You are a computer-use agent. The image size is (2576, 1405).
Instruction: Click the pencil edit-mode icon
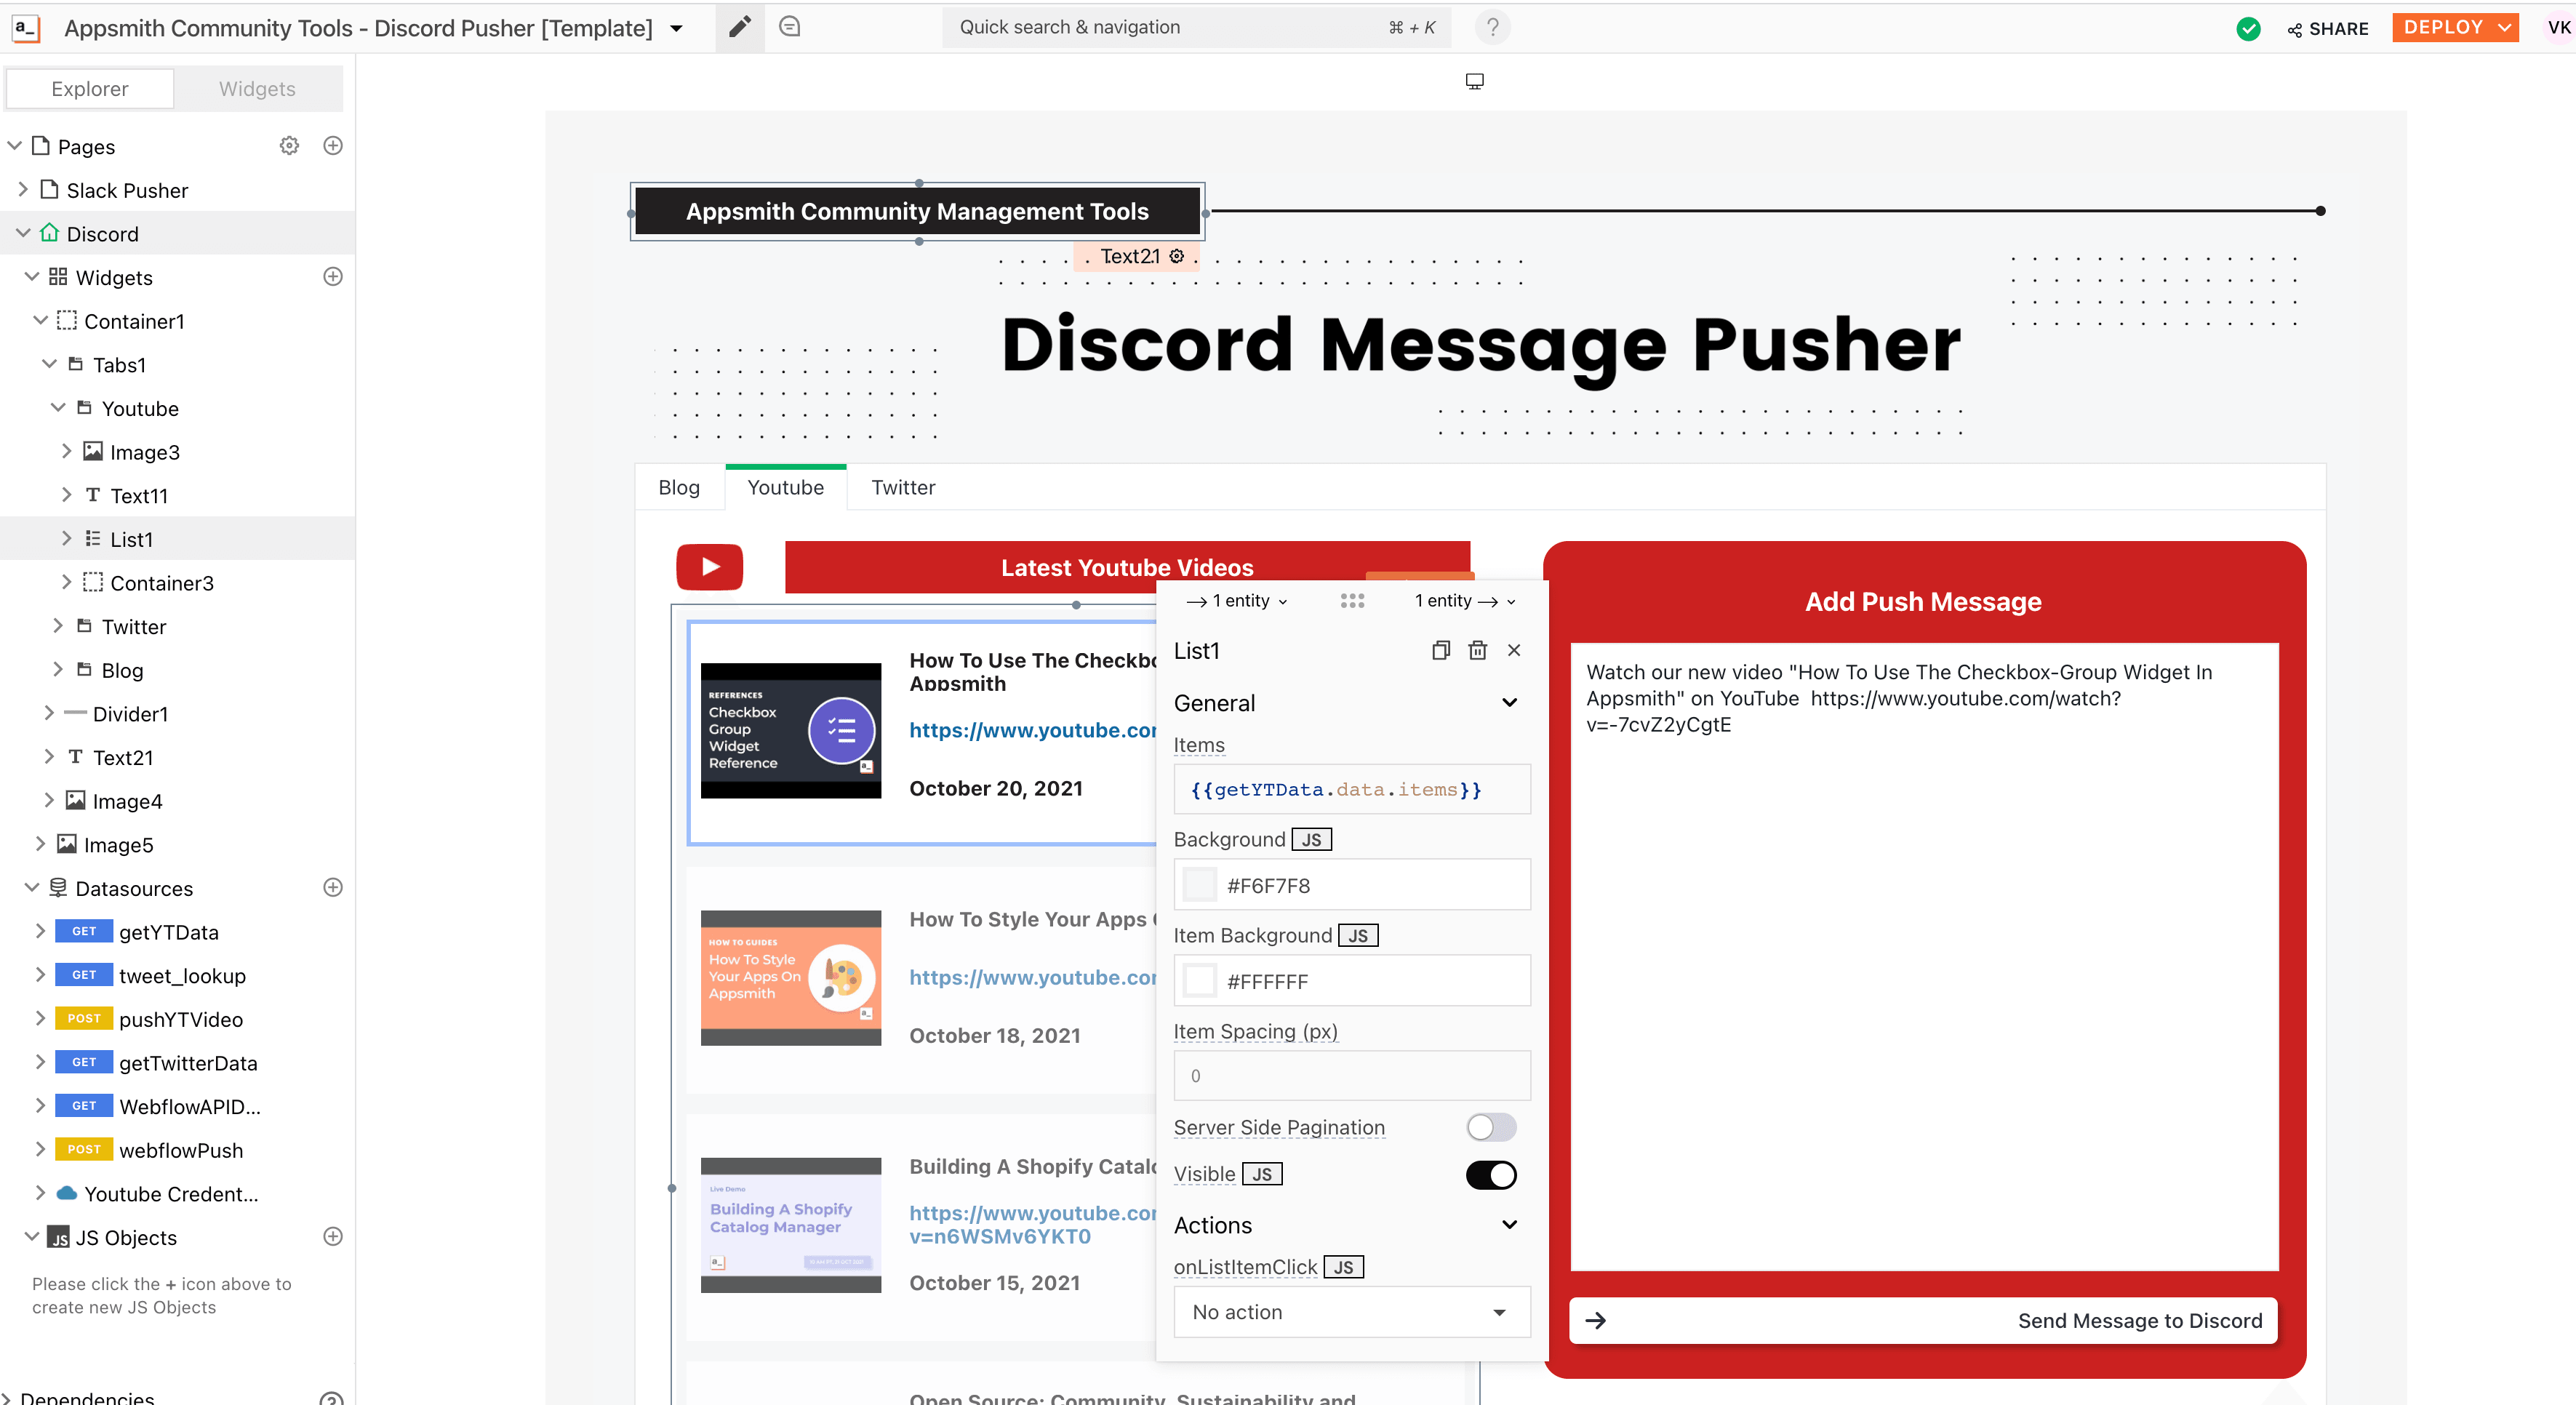click(x=740, y=27)
